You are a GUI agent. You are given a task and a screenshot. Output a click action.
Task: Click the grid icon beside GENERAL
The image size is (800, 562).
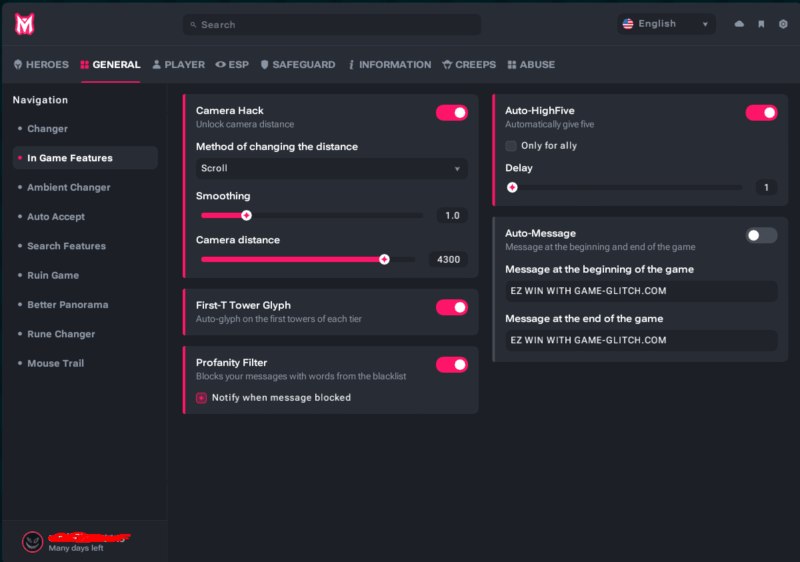point(85,64)
